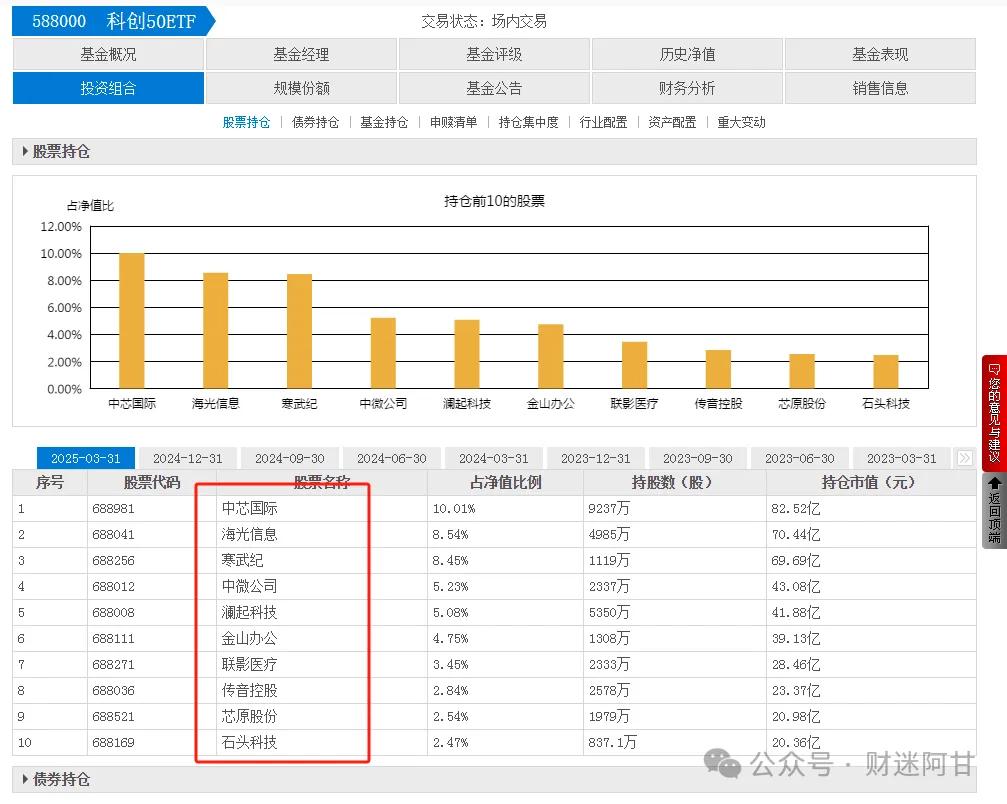Open the 行业配置 sub-menu
This screenshot has height=804, width=1007.
point(603,121)
